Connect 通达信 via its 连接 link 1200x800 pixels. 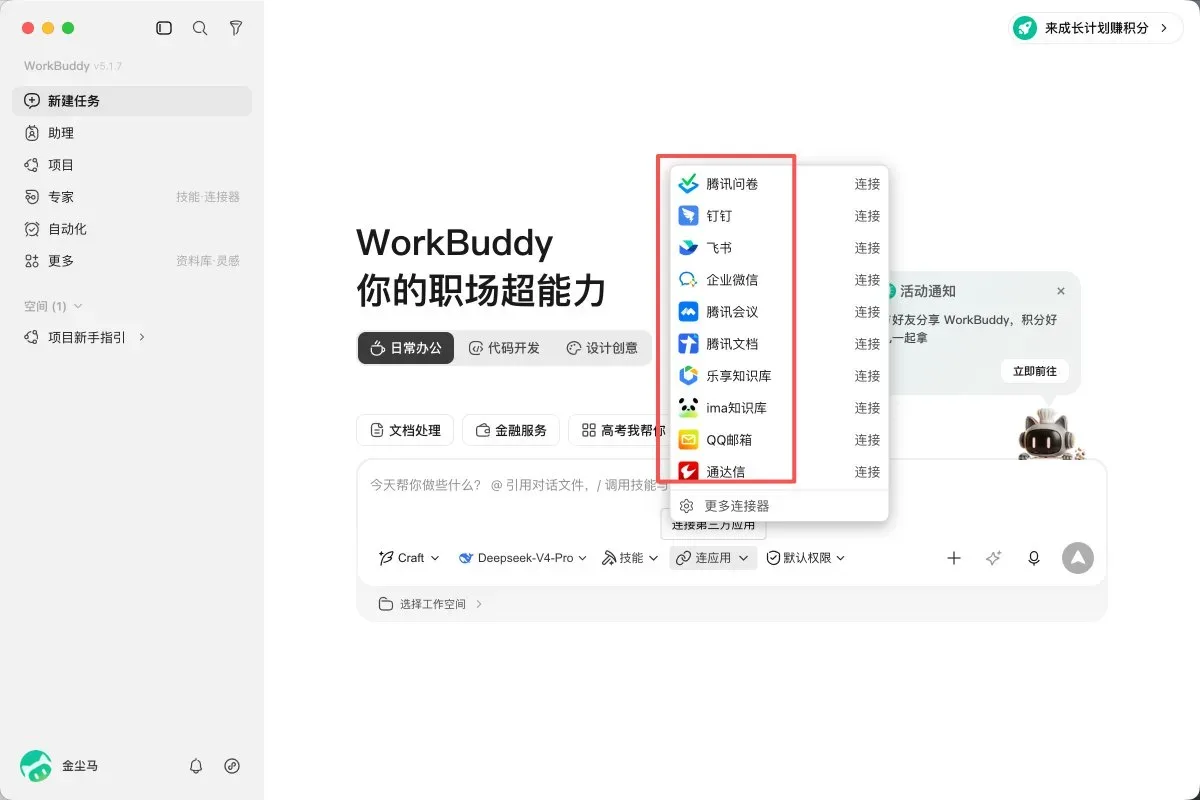[867, 472]
